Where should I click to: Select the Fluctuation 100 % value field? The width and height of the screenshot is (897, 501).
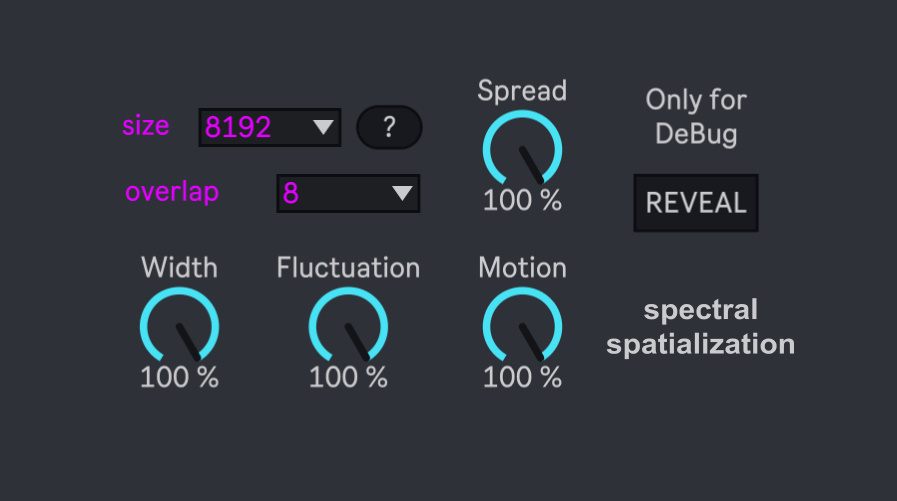[x=348, y=377]
